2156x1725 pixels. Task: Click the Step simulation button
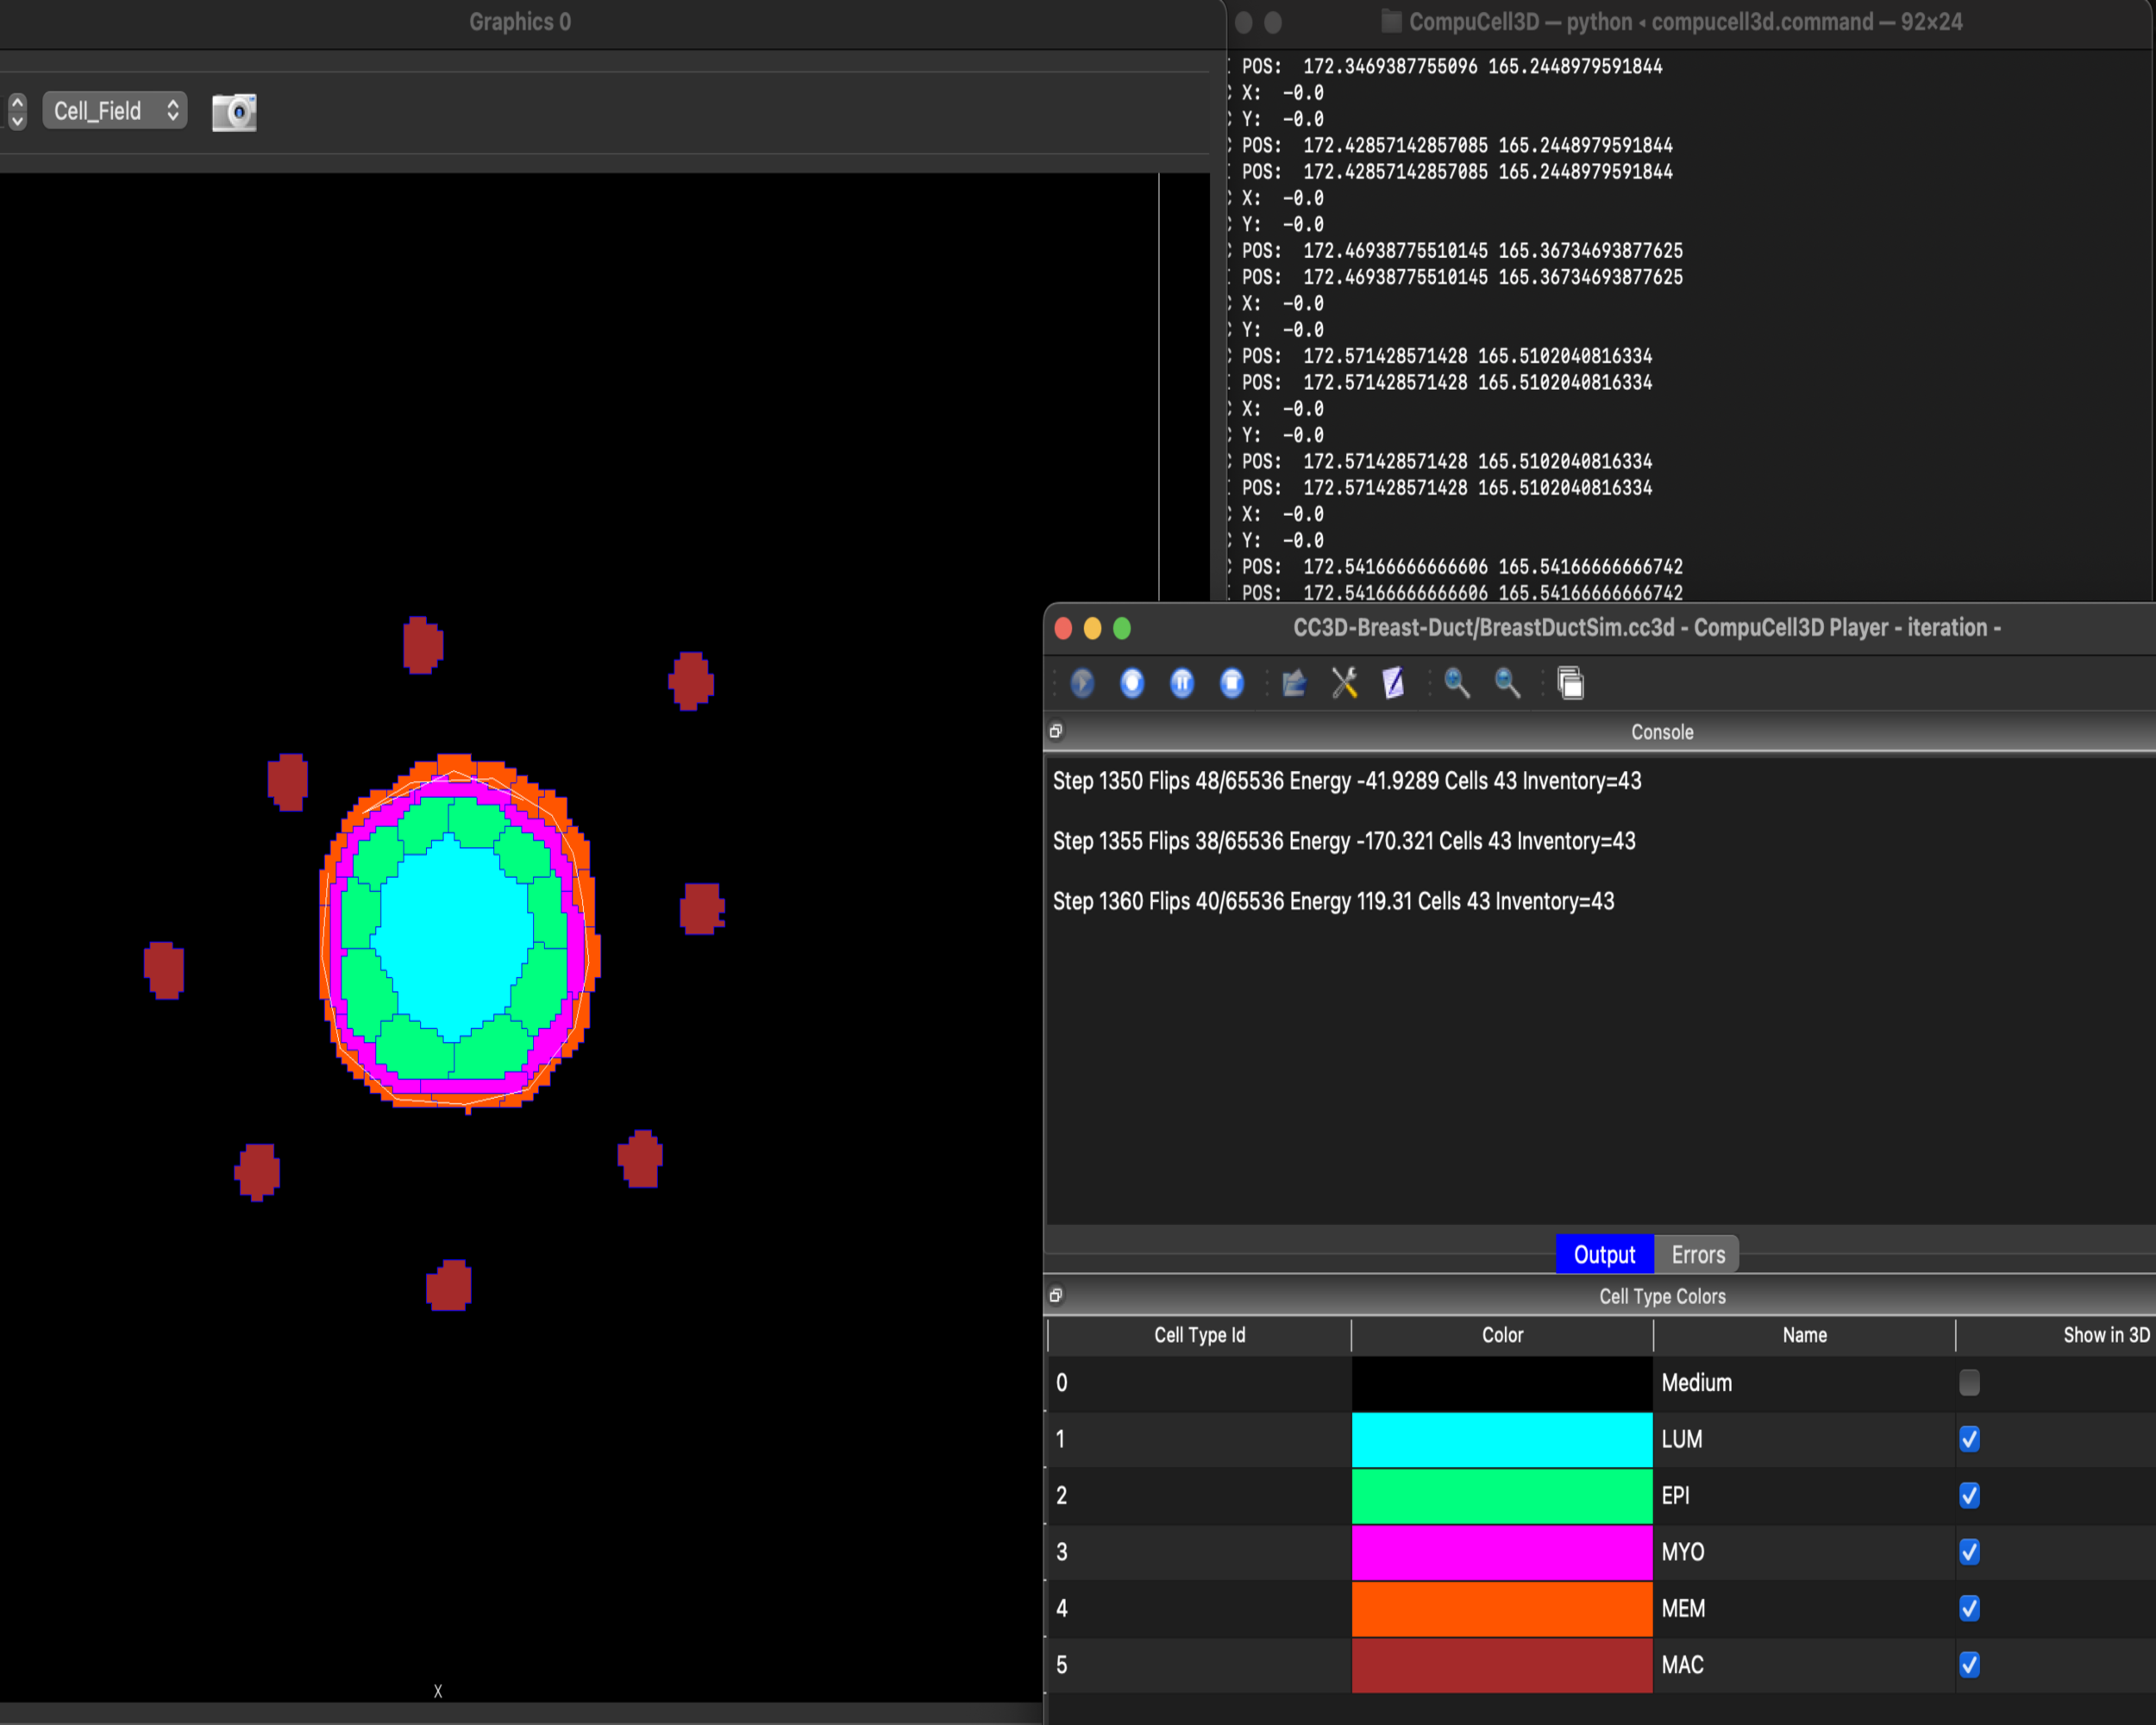click(x=1132, y=683)
